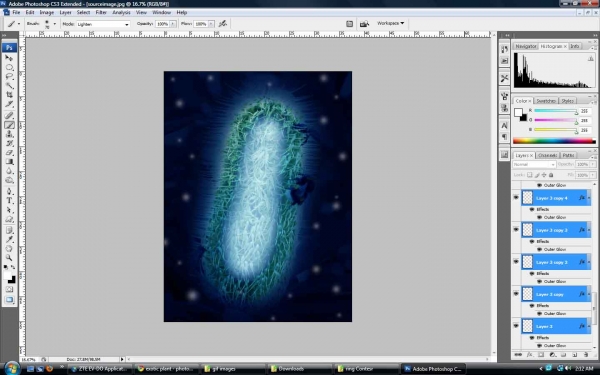Viewport: 600px width, 375px height.
Task: Collapse effects of Layer 3 copy 4
Action: (x=589, y=198)
